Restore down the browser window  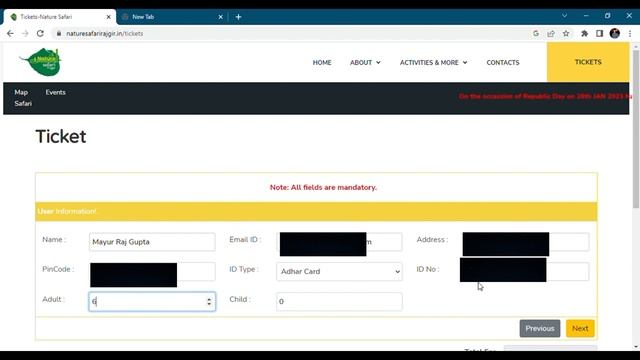(608, 16)
